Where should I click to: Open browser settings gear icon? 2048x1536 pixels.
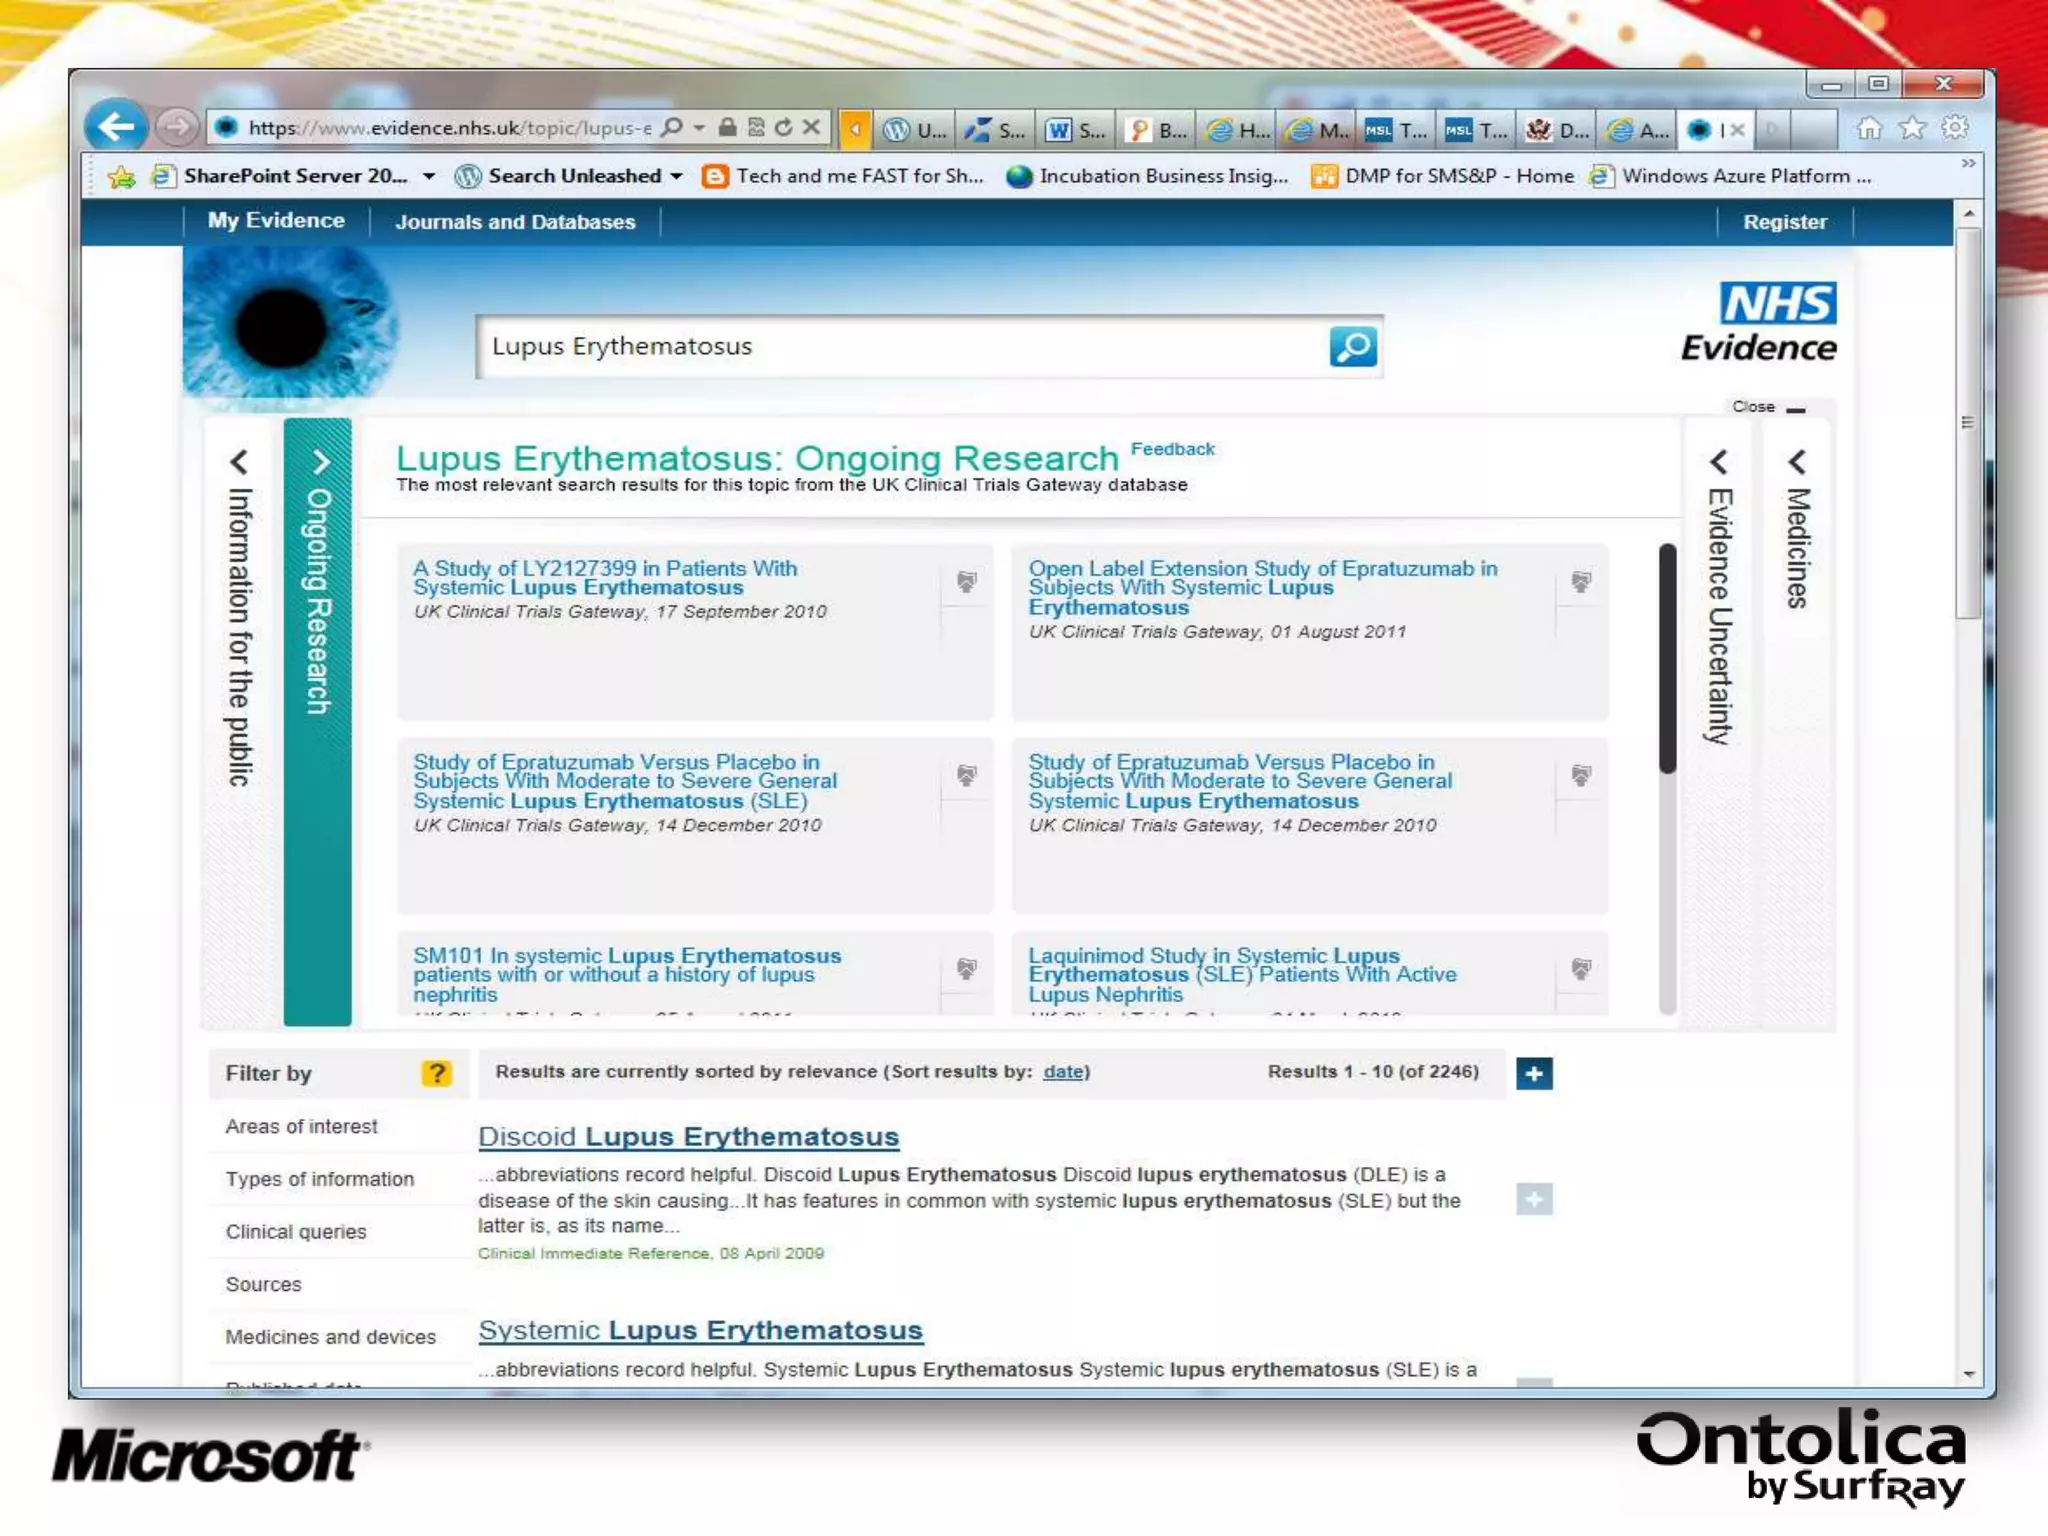coord(1955,128)
